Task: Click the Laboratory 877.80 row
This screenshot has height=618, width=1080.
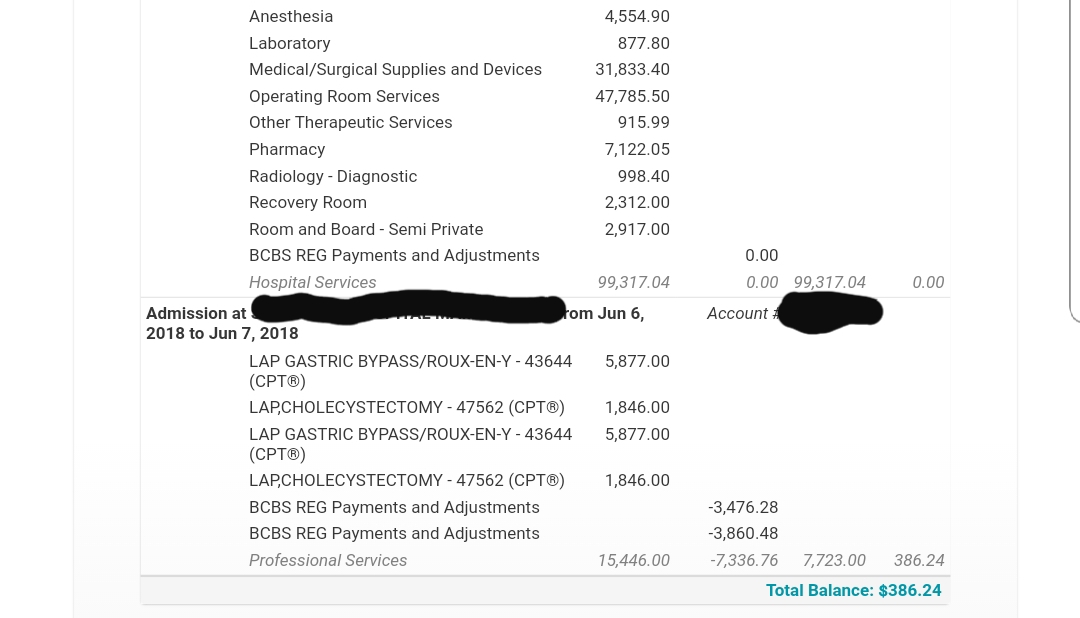Action: point(545,43)
